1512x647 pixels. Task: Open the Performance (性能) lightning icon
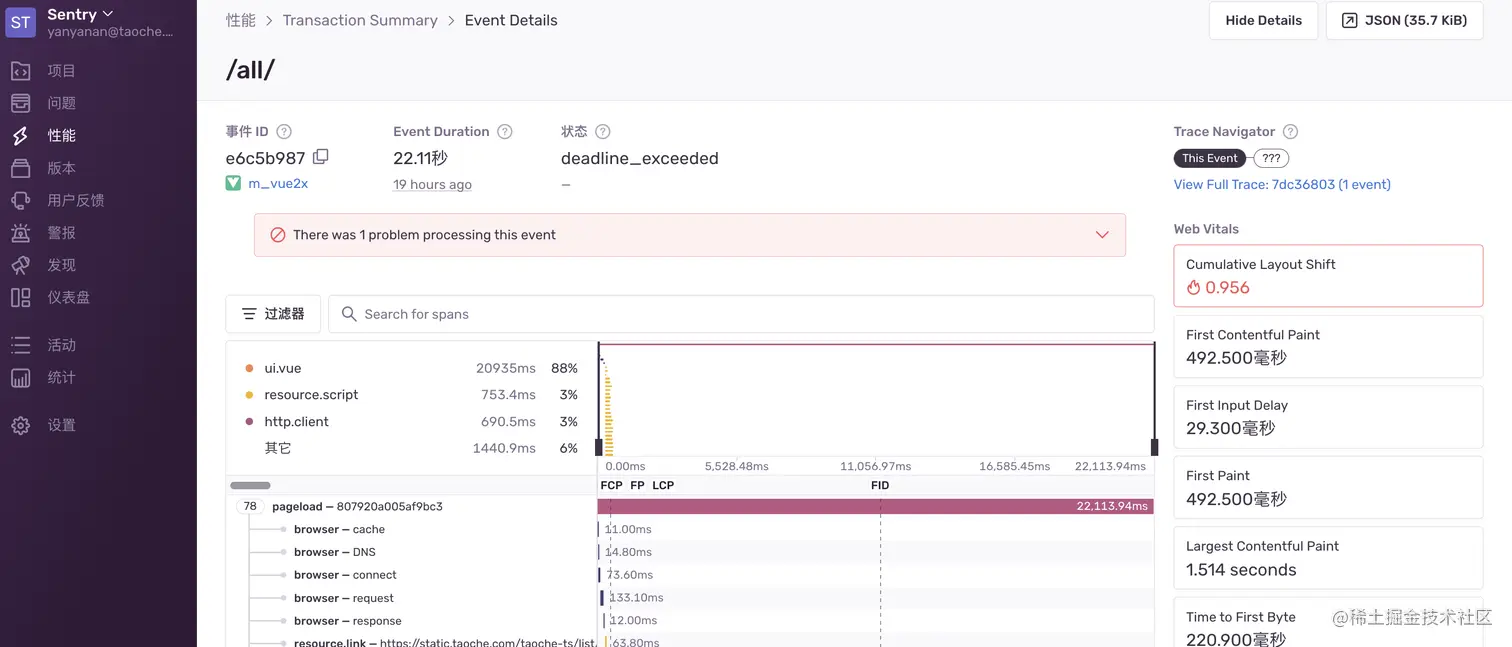(x=20, y=136)
